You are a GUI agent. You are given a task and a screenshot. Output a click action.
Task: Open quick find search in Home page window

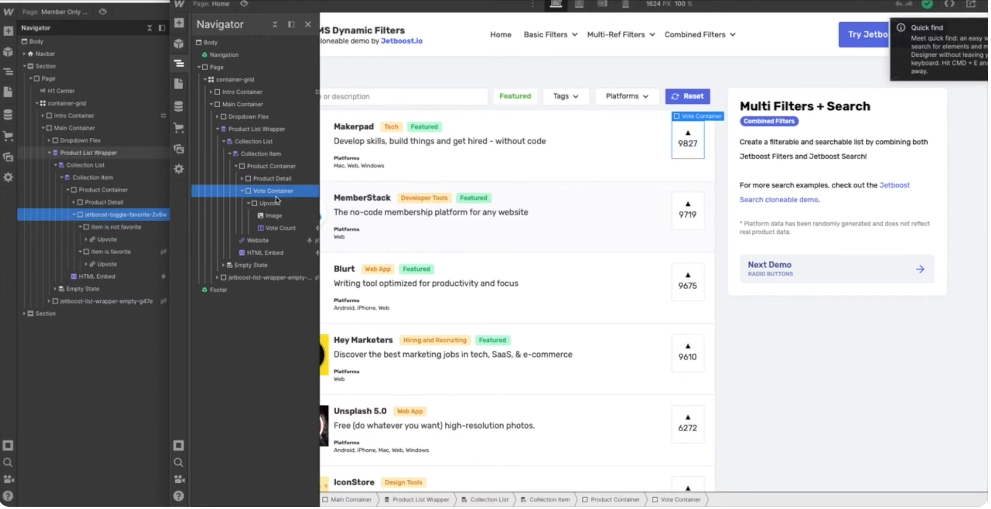(x=179, y=462)
